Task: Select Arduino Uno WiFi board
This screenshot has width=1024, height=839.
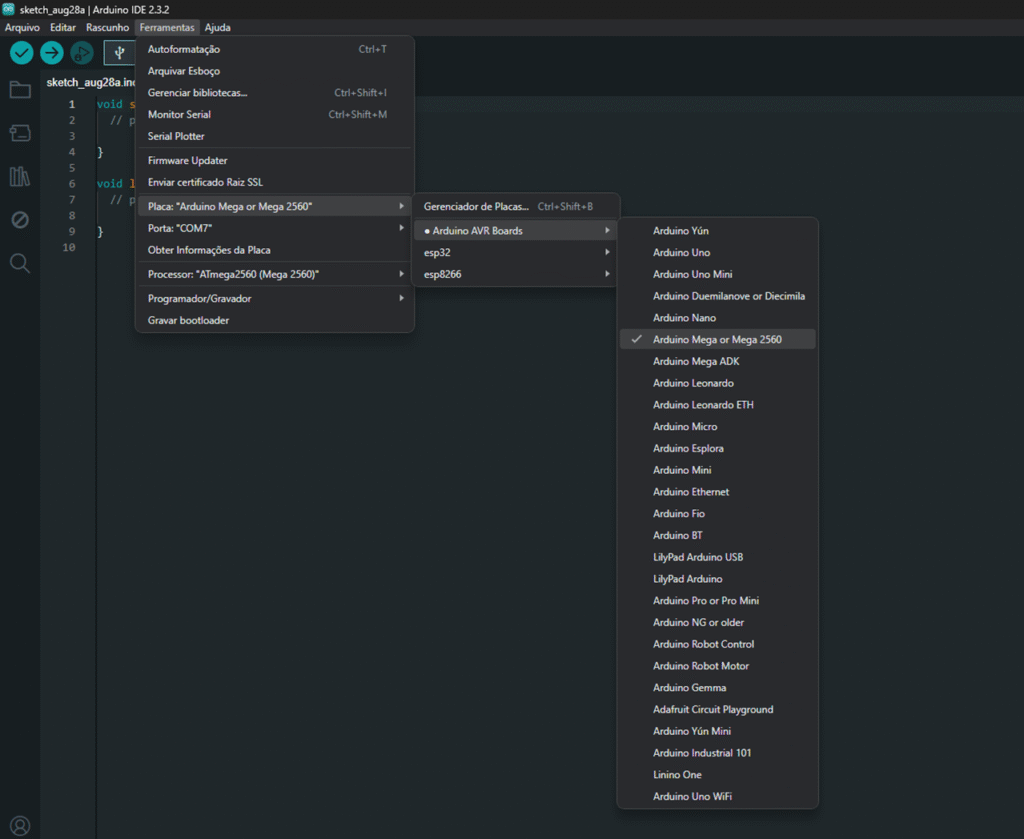Action: click(718, 797)
